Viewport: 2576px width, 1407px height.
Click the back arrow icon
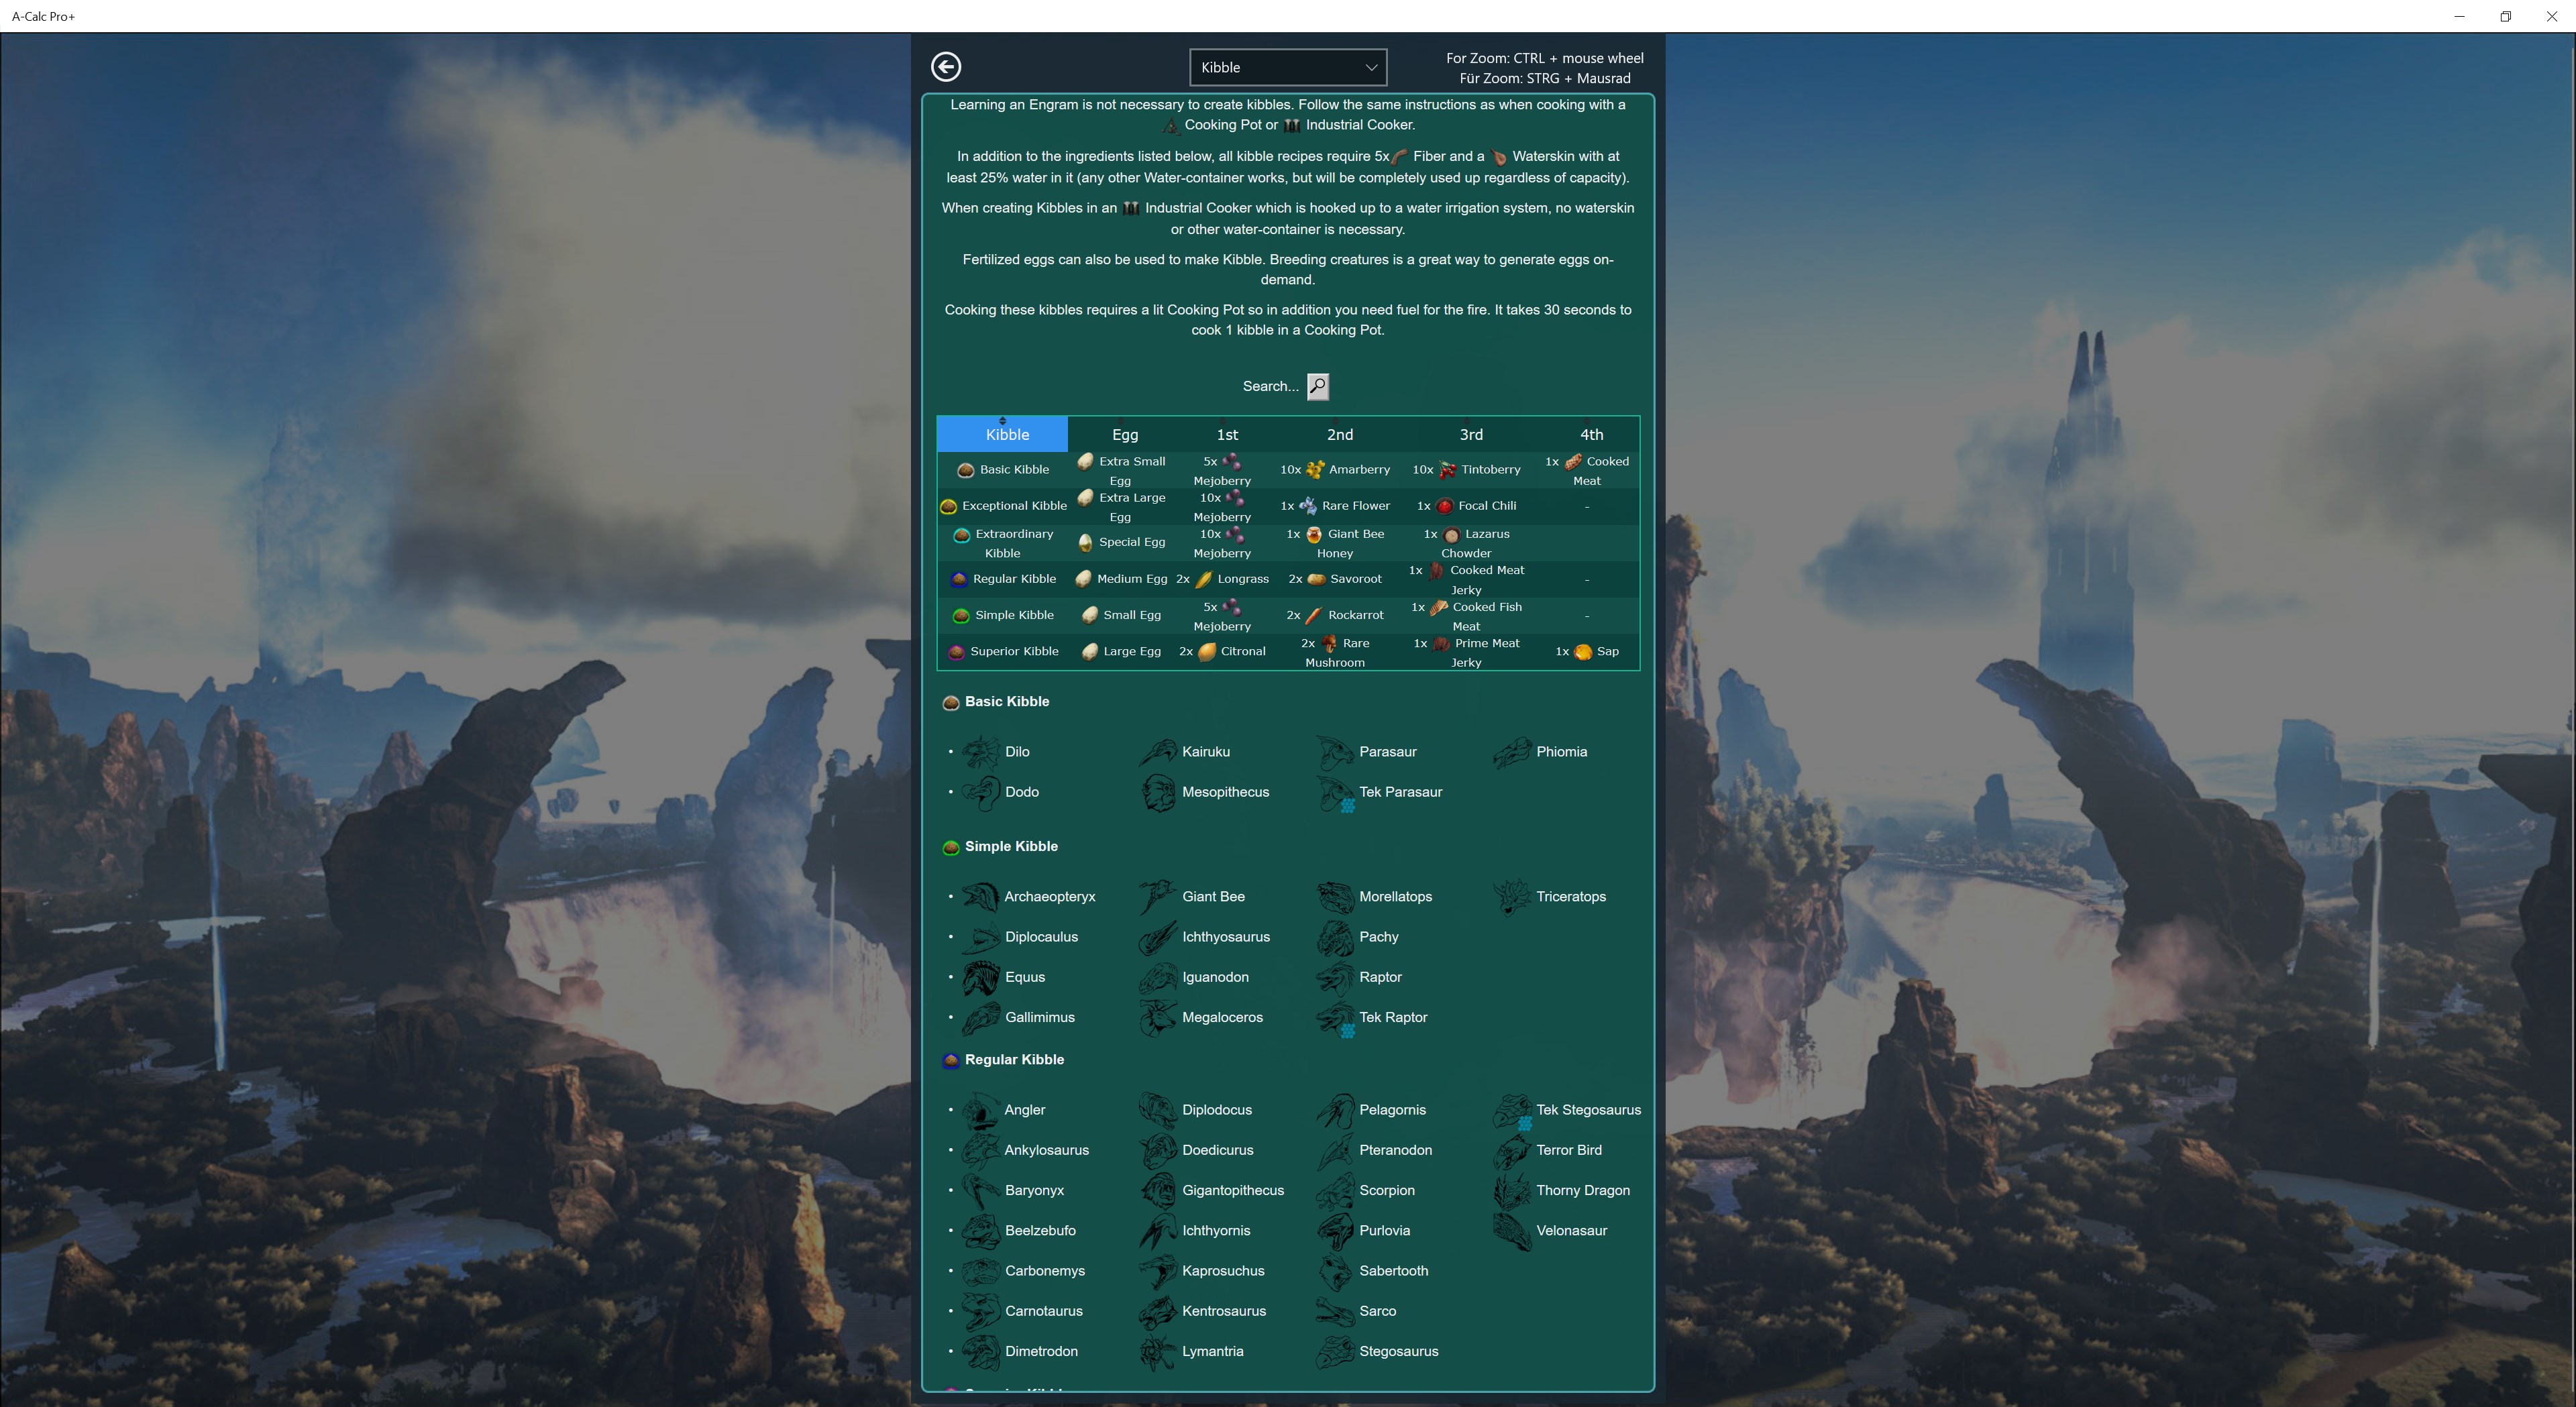[x=946, y=67]
